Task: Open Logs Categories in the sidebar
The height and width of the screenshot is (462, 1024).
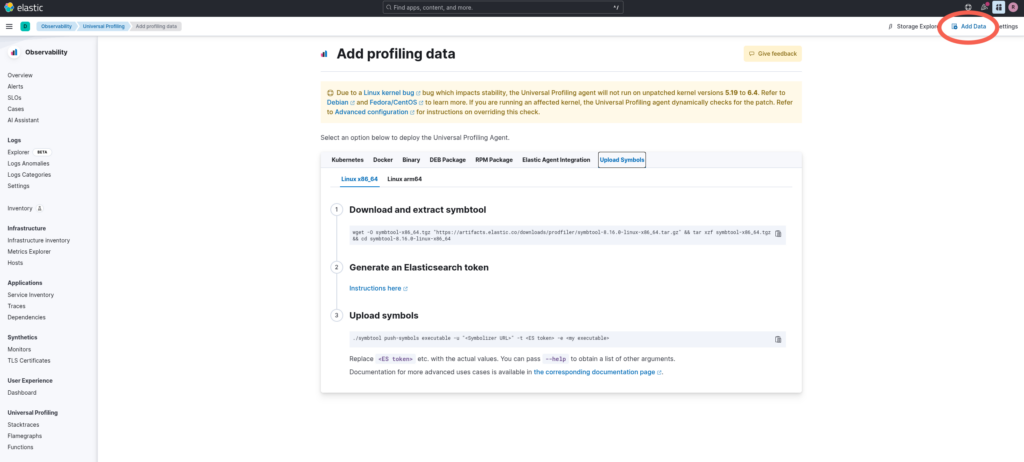Action: (29, 174)
